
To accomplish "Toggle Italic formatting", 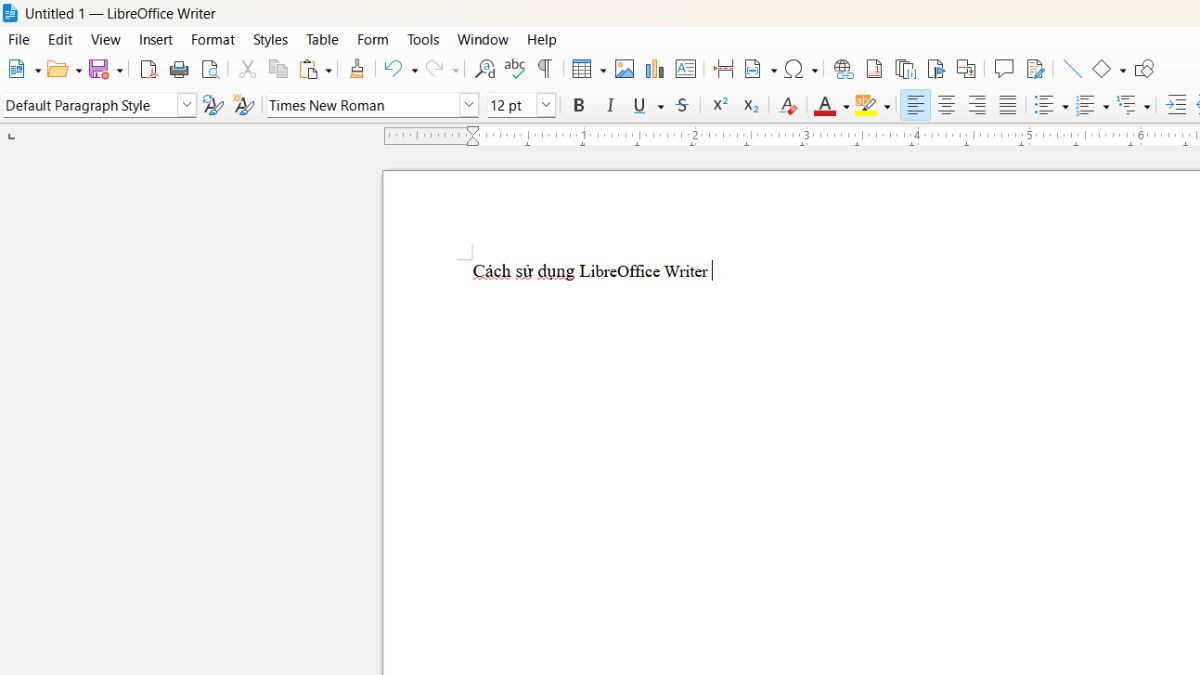I will click(610, 105).
